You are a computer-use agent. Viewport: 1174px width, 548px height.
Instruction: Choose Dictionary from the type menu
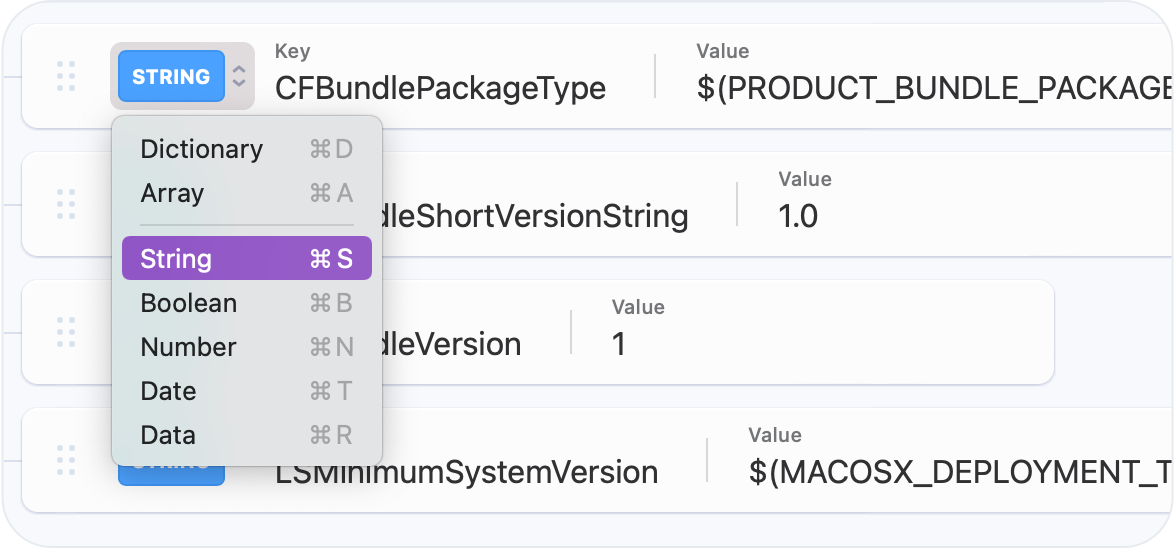tap(201, 149)
